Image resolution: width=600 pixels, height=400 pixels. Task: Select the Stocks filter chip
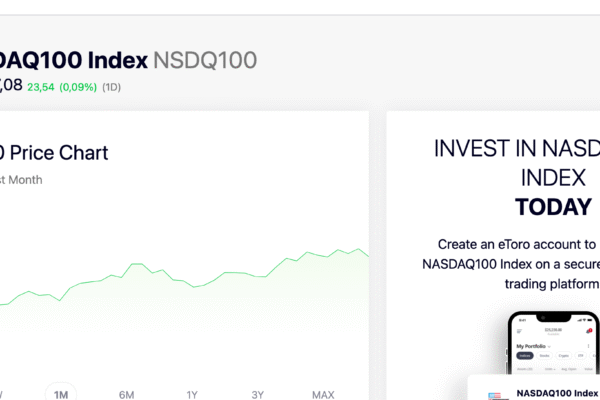point(545,355)
